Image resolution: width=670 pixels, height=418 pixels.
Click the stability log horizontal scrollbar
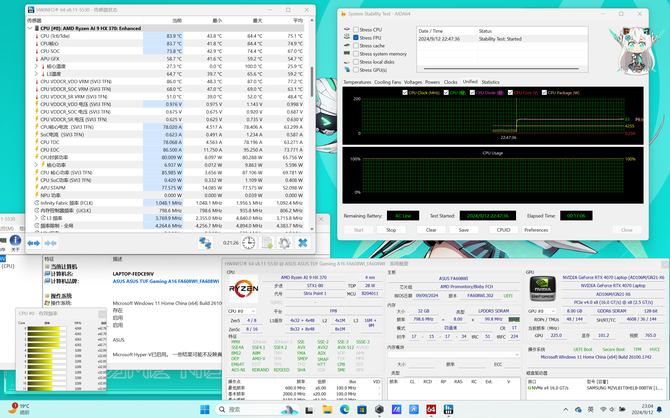501,68
